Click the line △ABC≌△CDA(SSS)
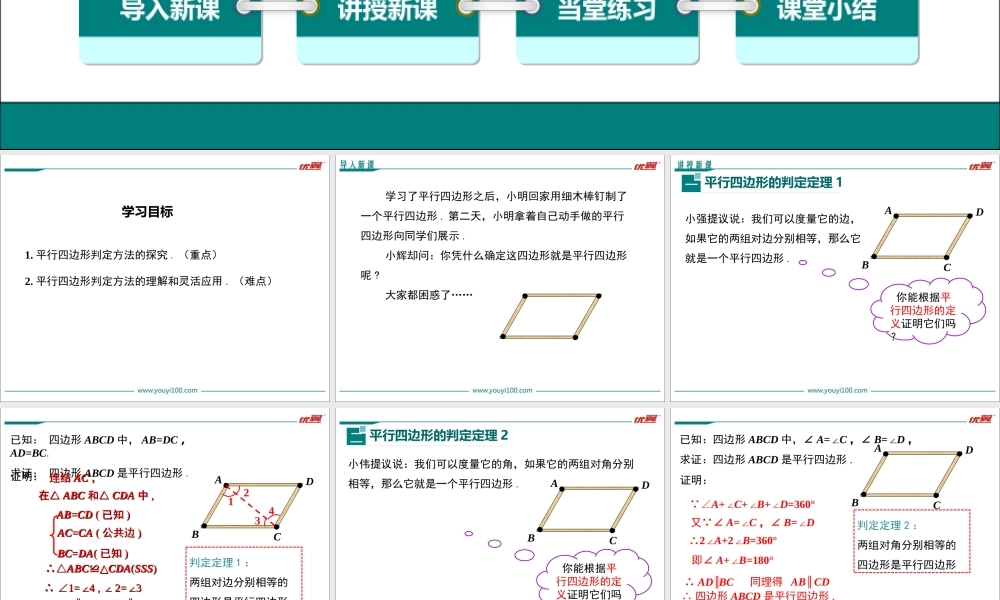Screen dimensions: 1000x600 (101, 569)
